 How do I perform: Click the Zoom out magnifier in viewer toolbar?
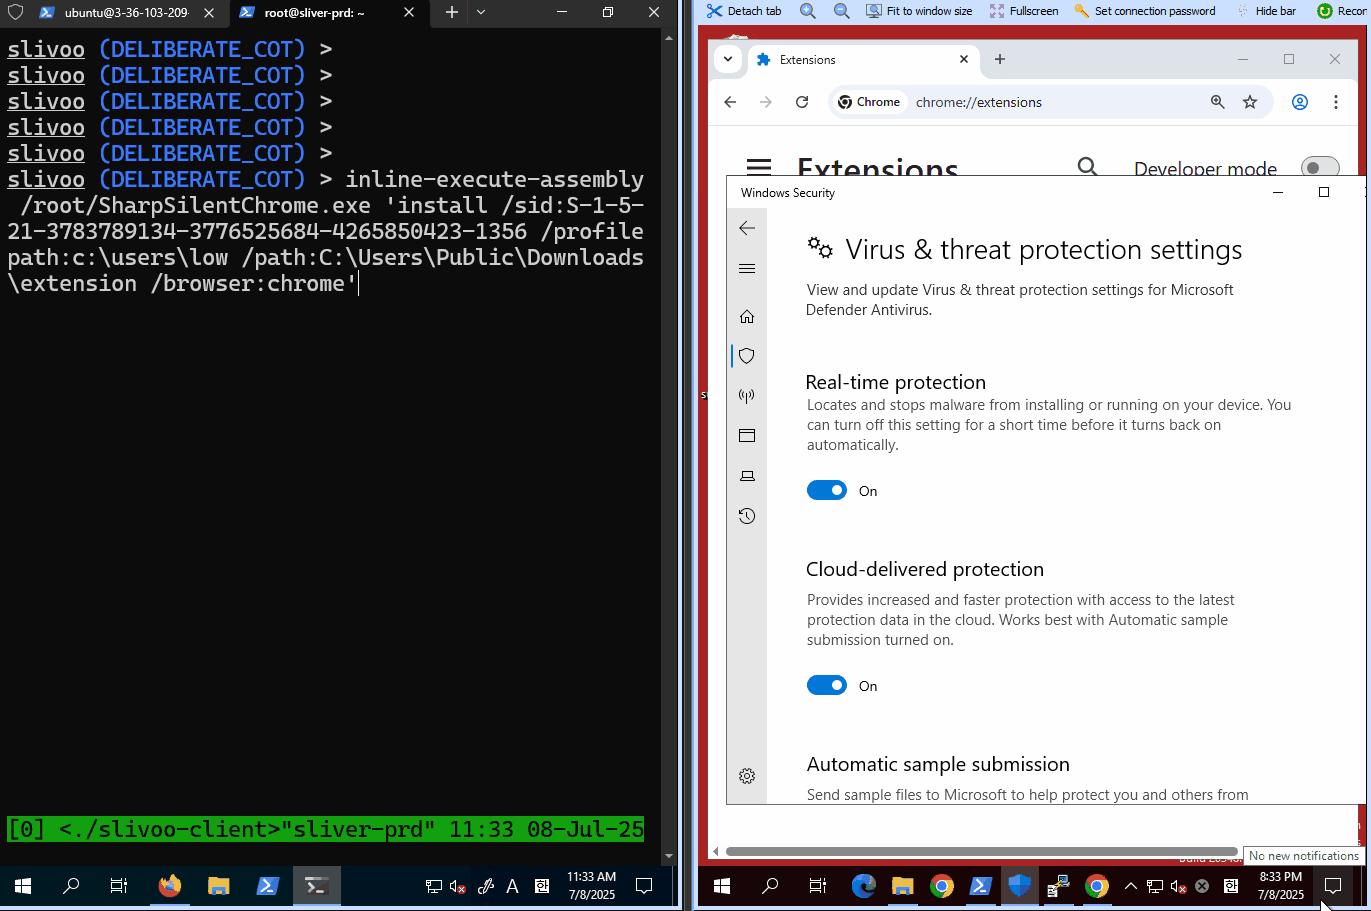click(x=842, y=11)
